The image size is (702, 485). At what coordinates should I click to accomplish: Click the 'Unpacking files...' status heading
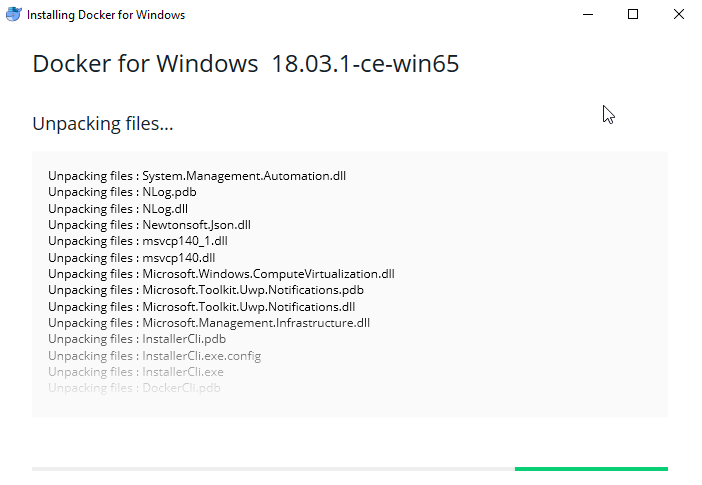pyautogui.click(x=103, y=124)
